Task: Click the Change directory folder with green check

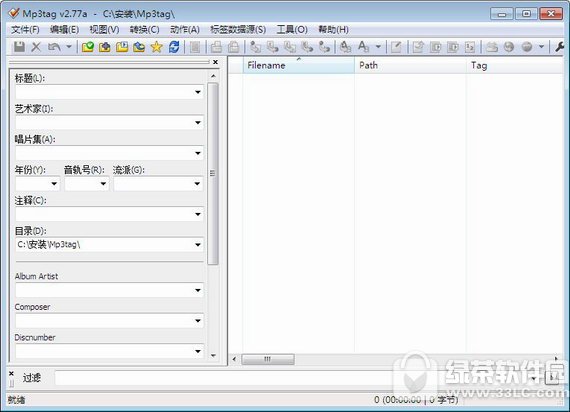Action: click(88, 47)
